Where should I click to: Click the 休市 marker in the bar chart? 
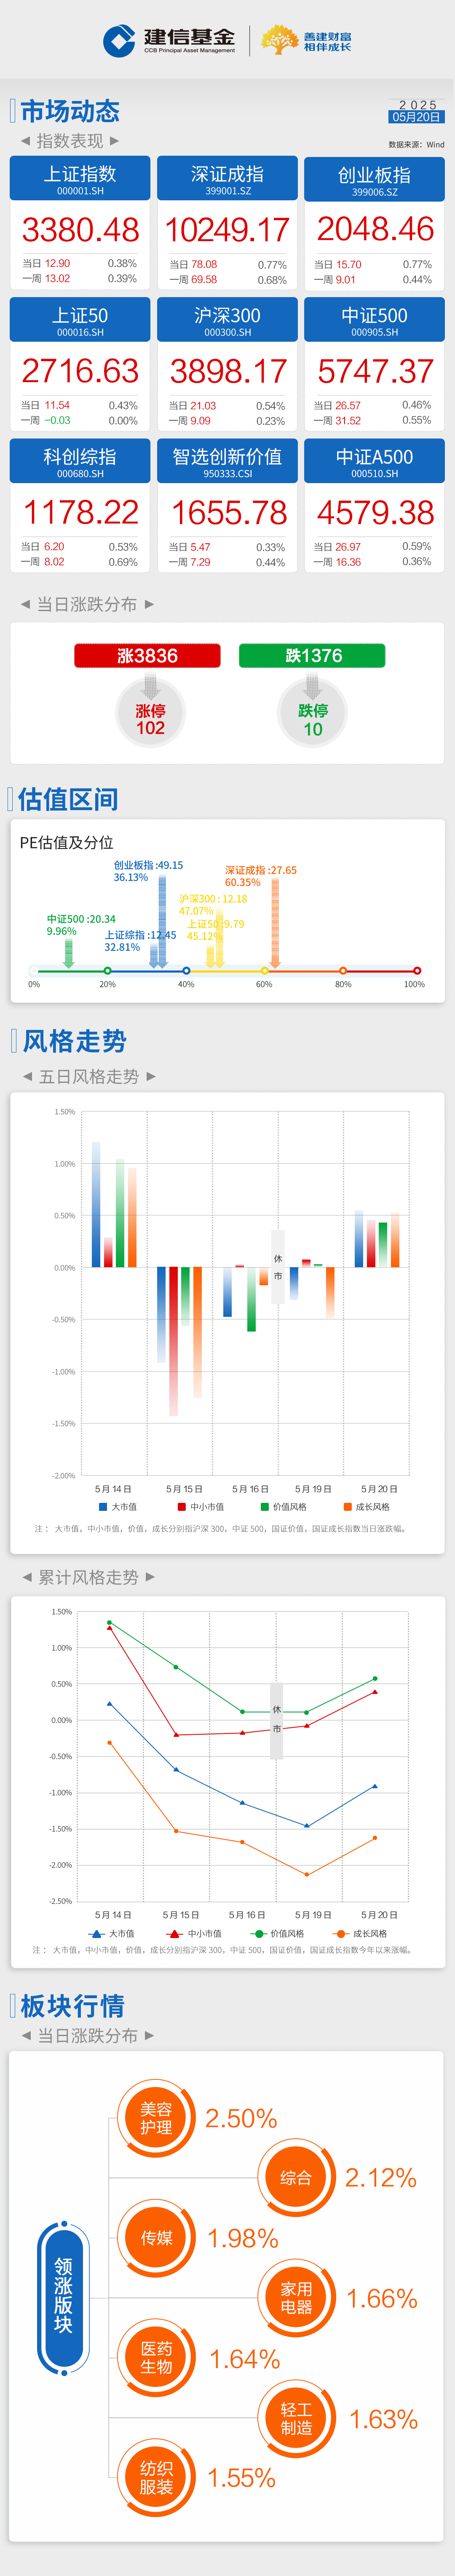[278, 1267]
